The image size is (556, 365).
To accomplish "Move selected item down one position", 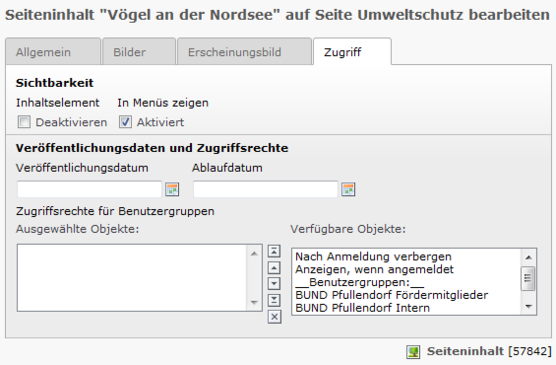I will click(x=274, y=283).
